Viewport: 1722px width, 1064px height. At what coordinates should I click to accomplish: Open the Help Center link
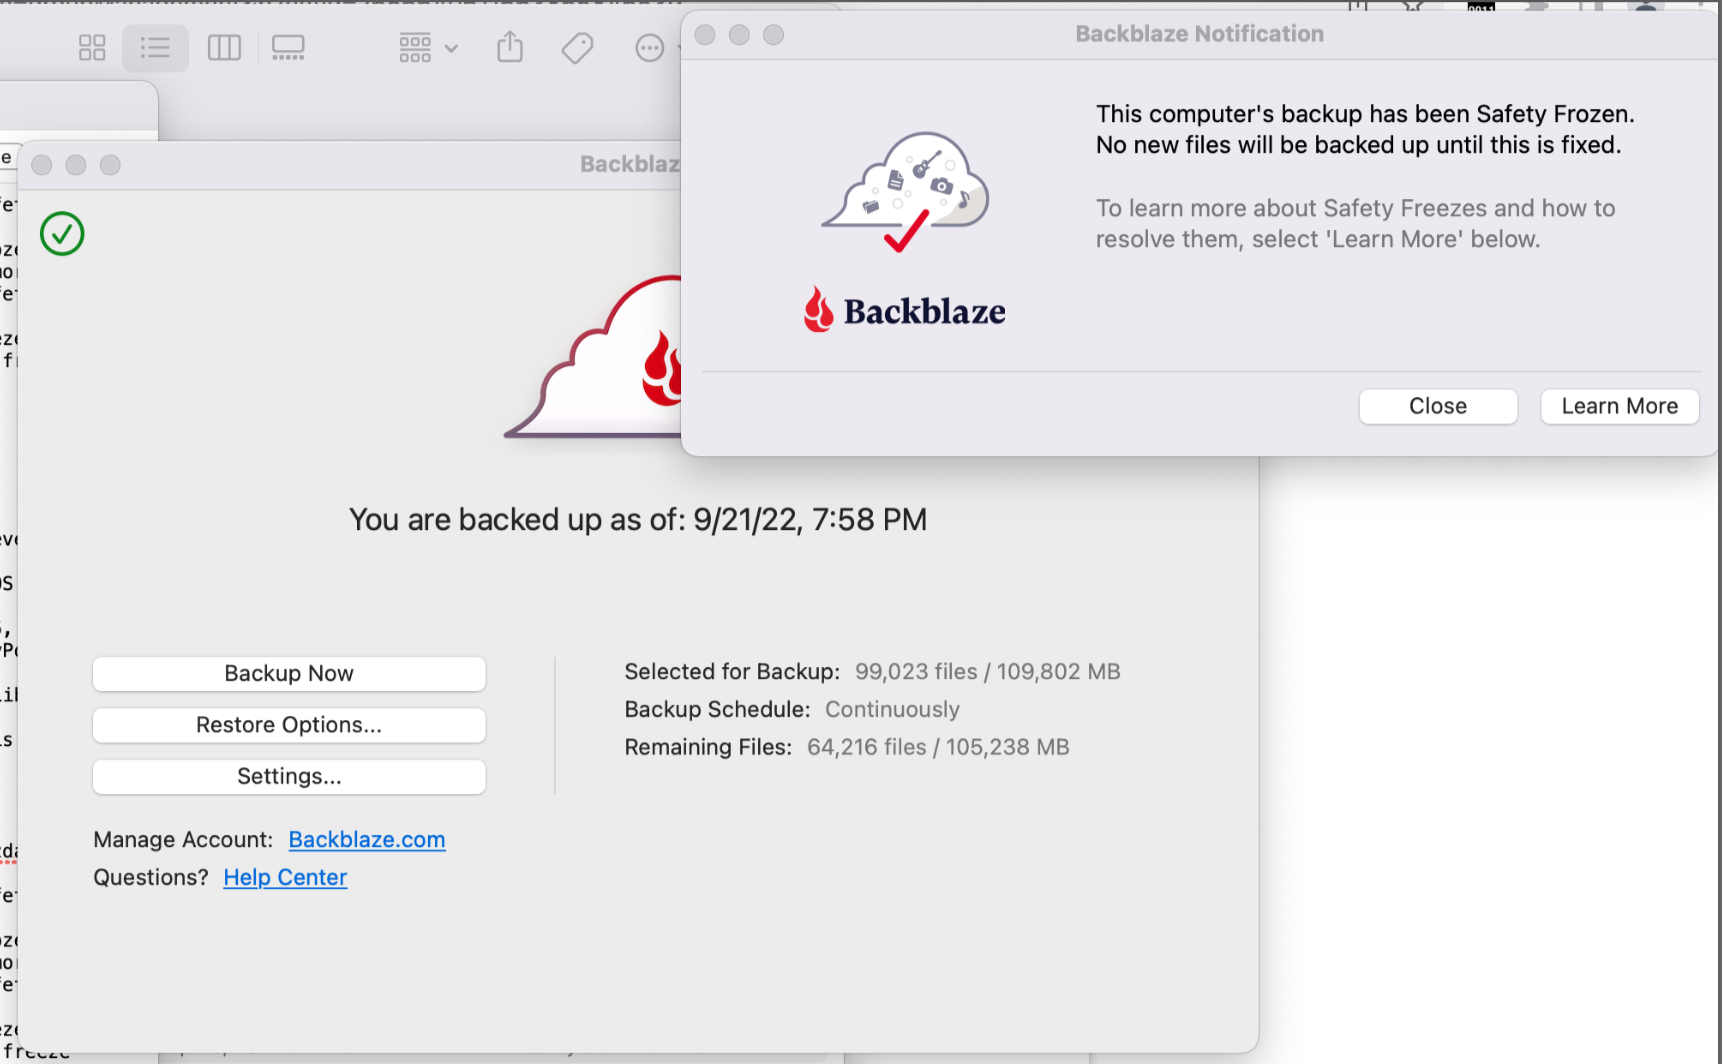(285, 878)
